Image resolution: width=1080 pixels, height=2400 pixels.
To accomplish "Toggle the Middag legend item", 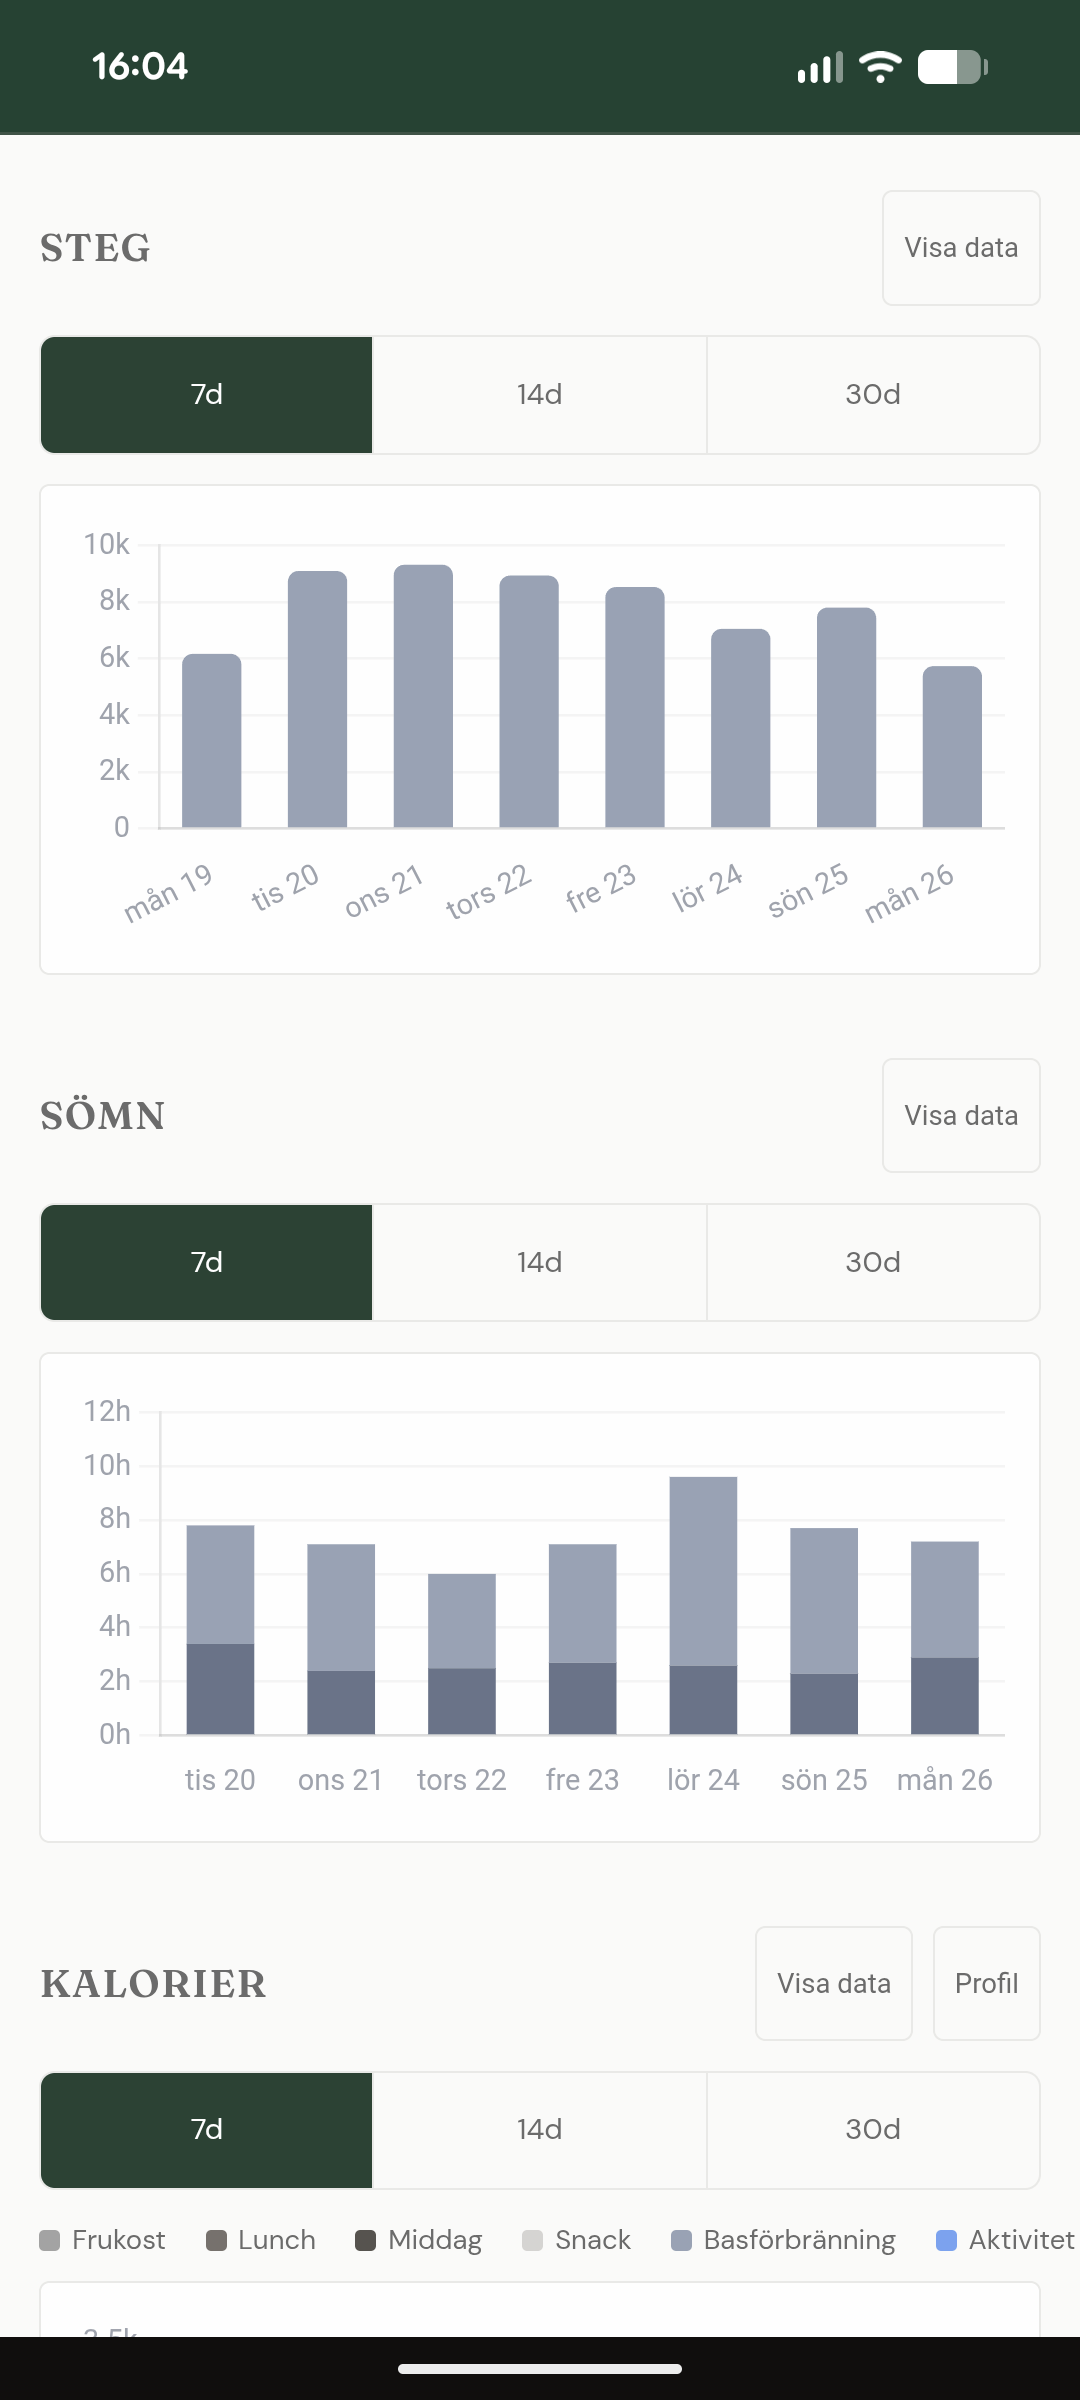I will [x=419, y=2240].
